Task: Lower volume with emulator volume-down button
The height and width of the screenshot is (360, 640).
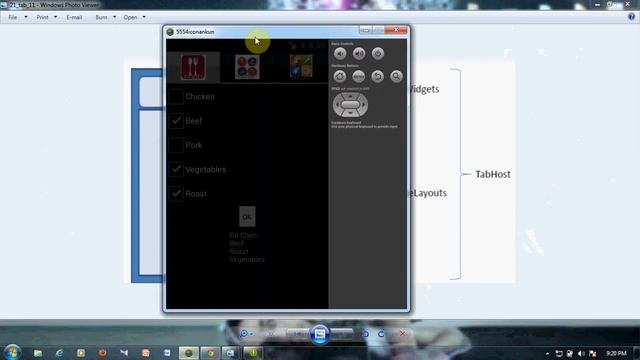Action: point(340,53)
